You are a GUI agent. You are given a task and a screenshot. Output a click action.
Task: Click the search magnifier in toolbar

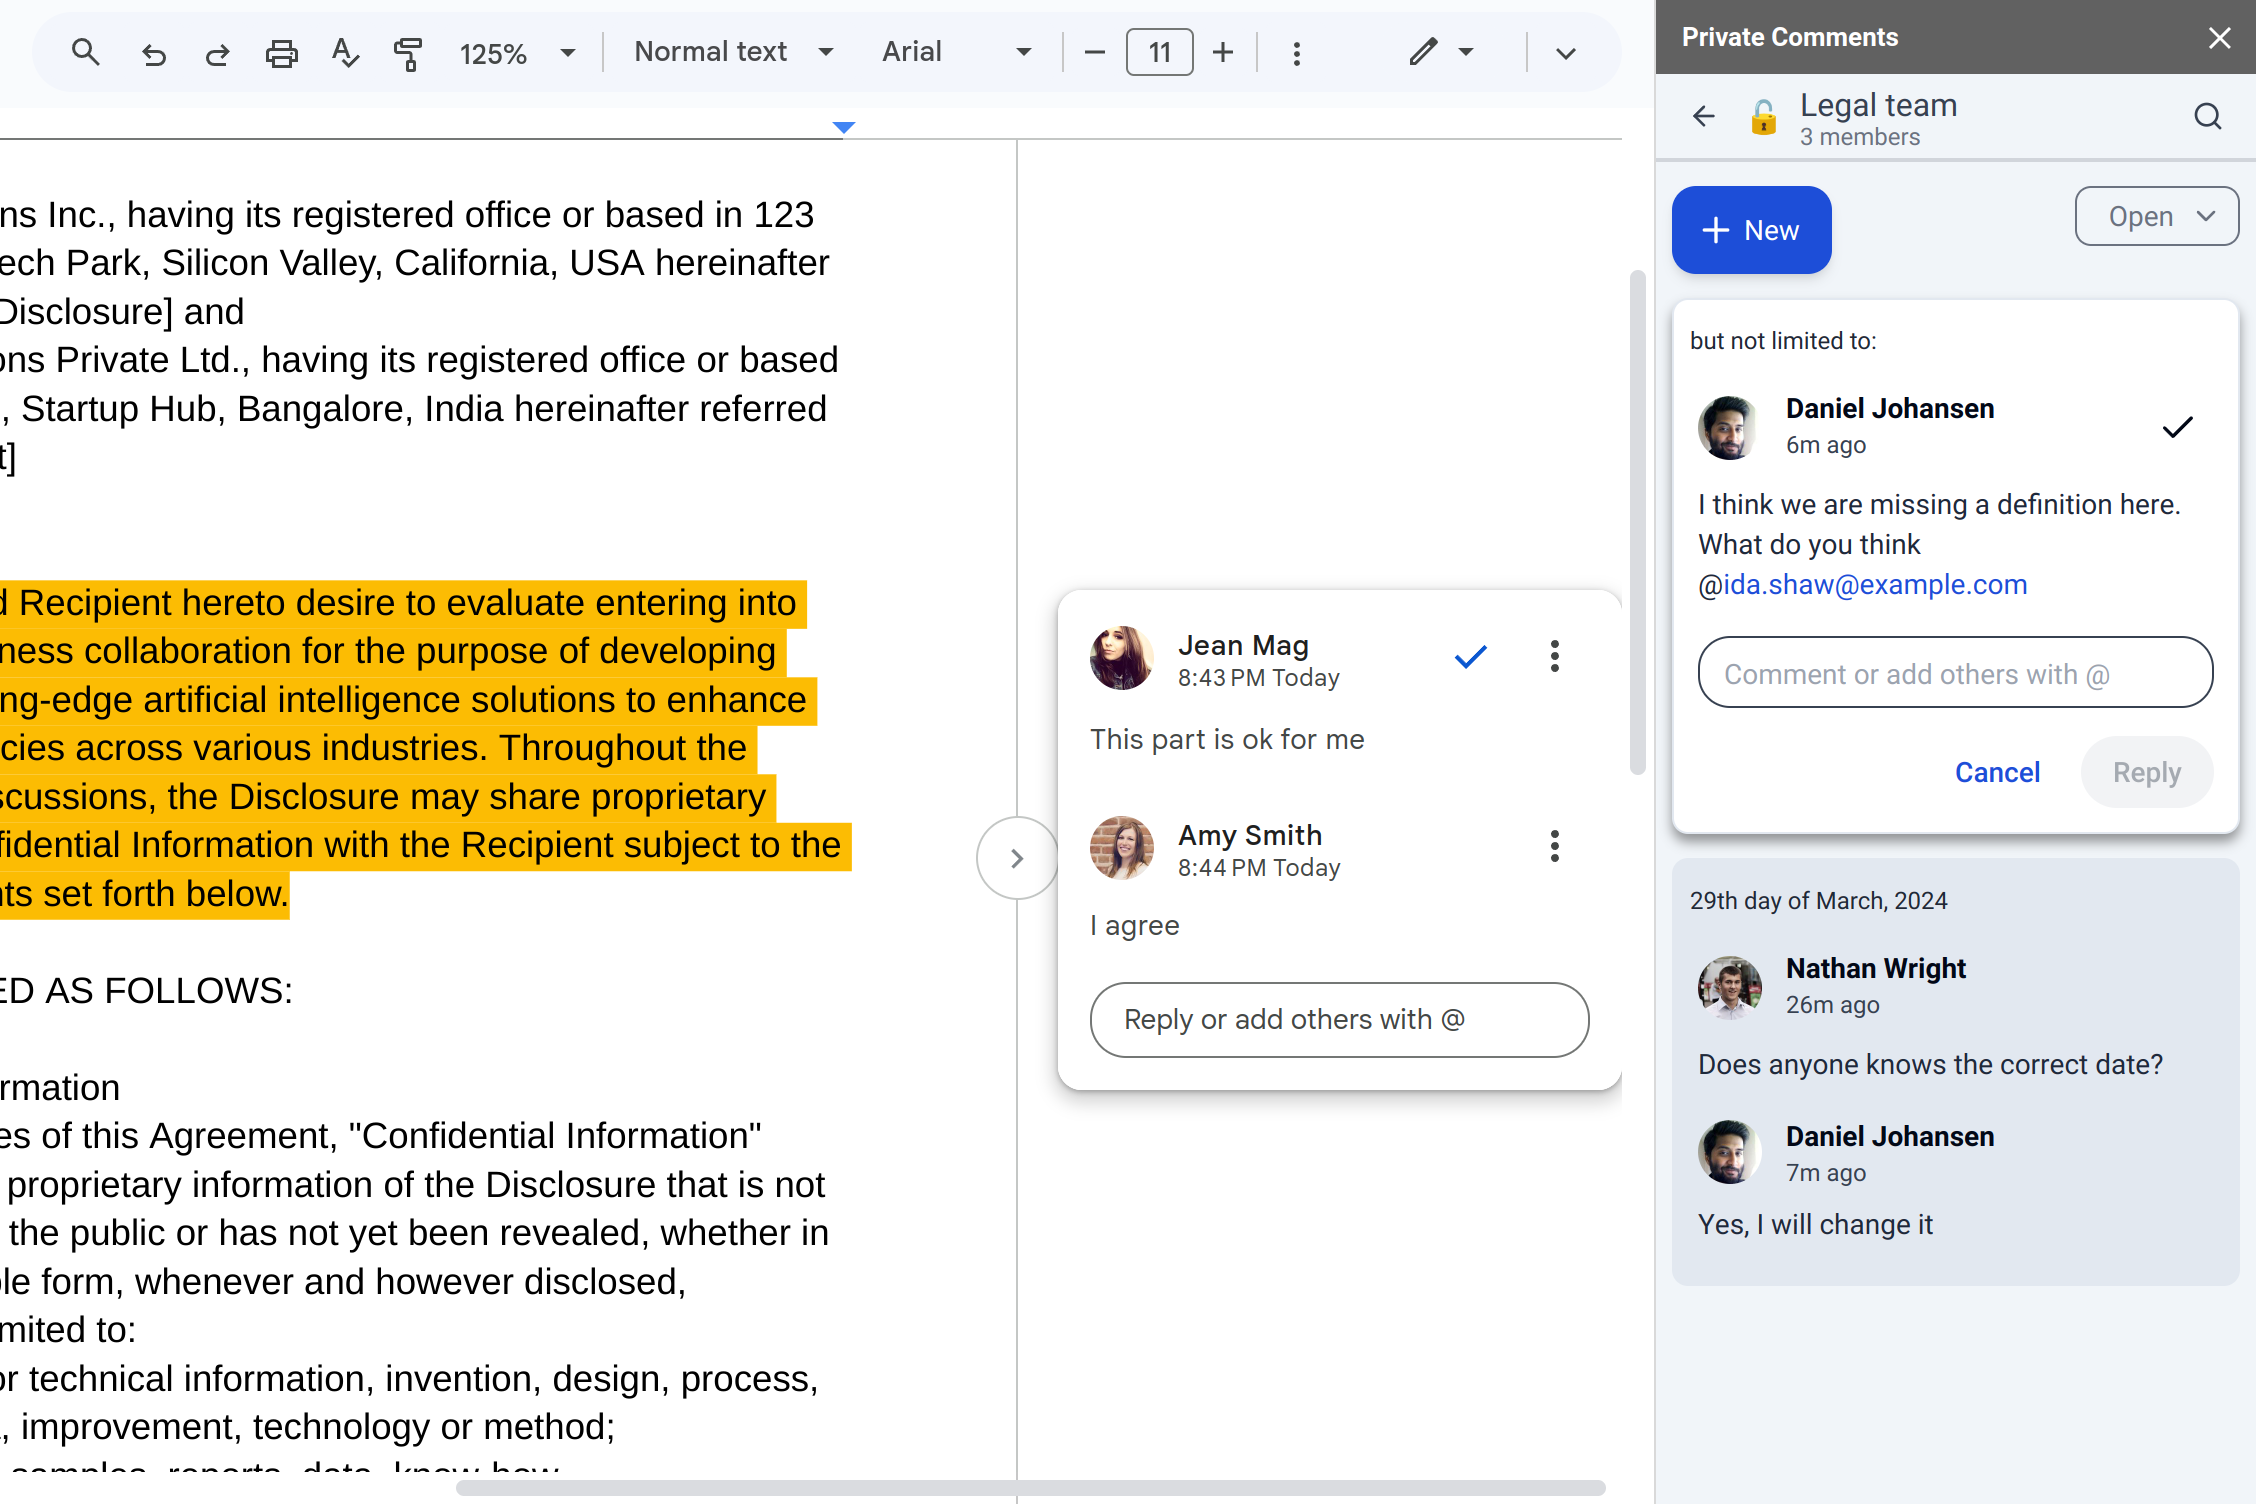(x=86, y=52)
